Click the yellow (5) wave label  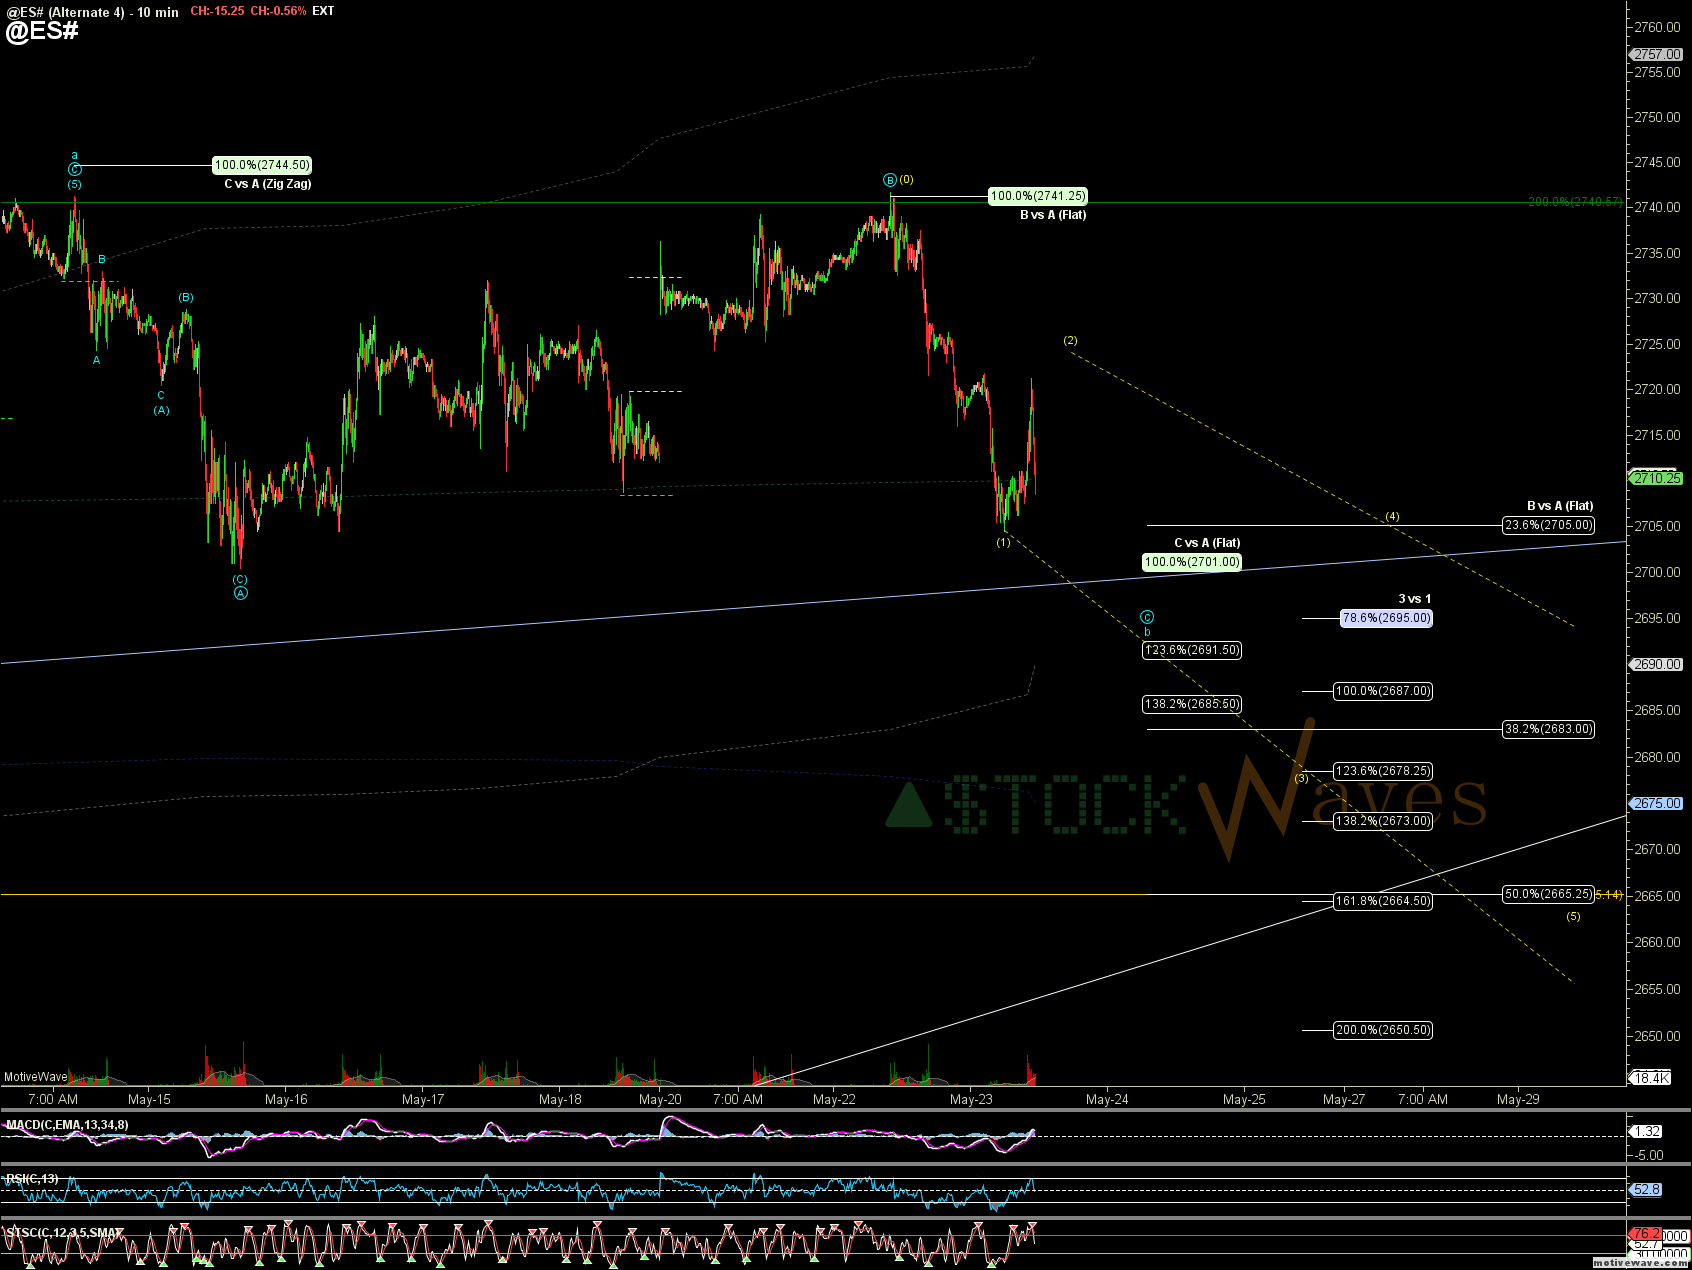point(1573,916)
